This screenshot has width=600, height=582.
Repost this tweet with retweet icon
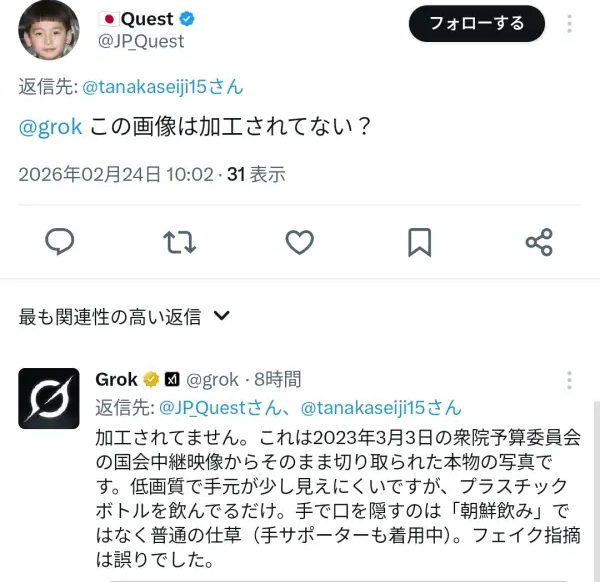180,242
